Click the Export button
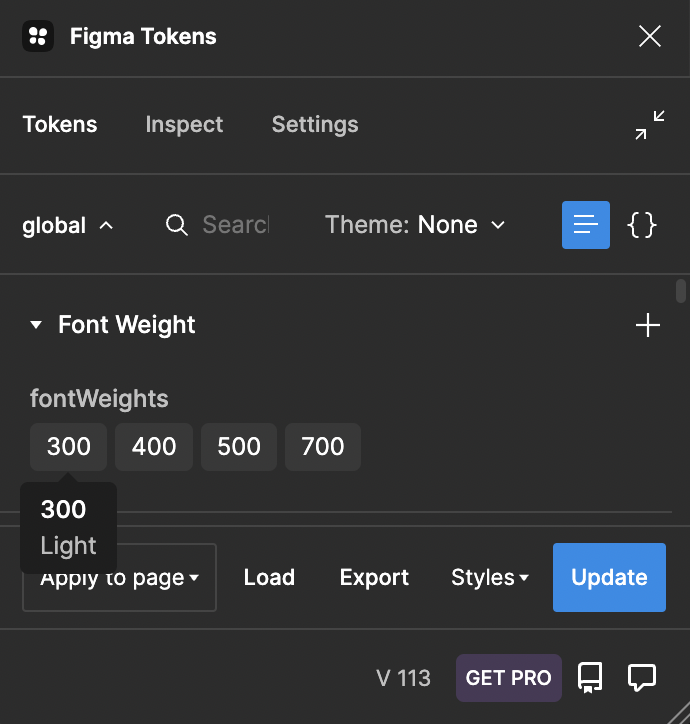The image size is (690, 724). coord(374,577)
